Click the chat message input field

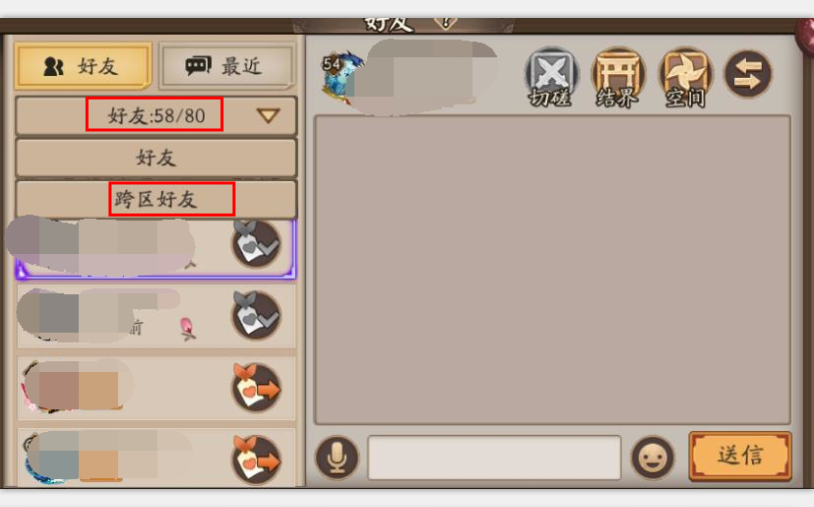[494, 457]
